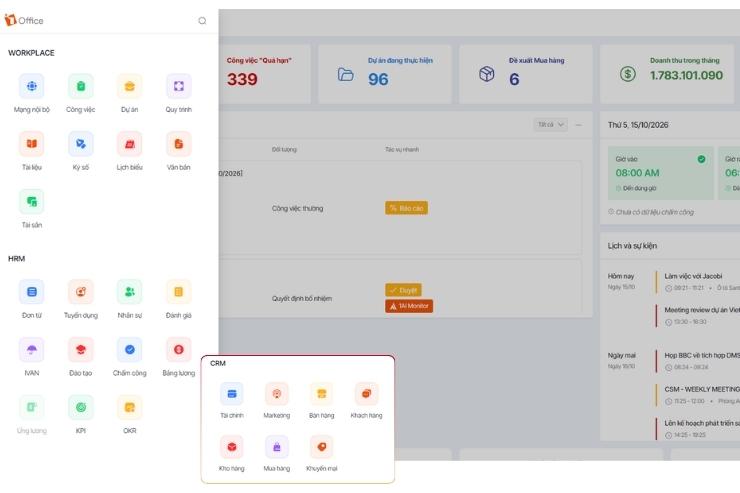Open the Đào tạo app
Viewport: 740px width, 493px height.
81,350
